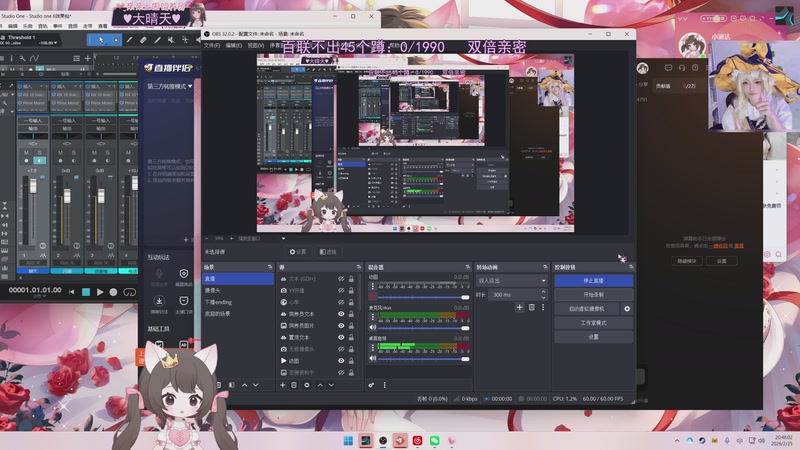Toggle loop in Studio One transport
The height and width of the screenshot is (450, 800).
(x=130, y=292)
